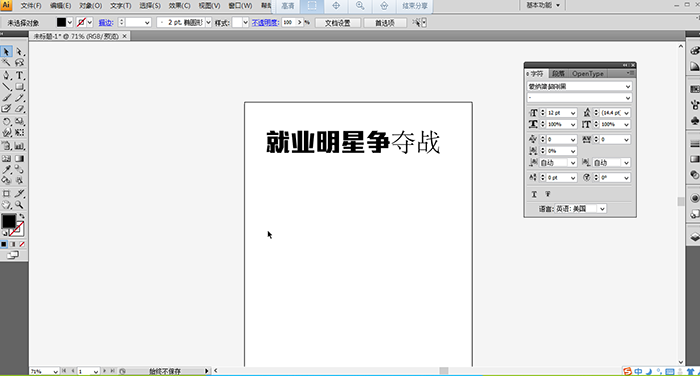Select the Line Segment tool
The width and height of the screenshot is (700, 376).
6,87
